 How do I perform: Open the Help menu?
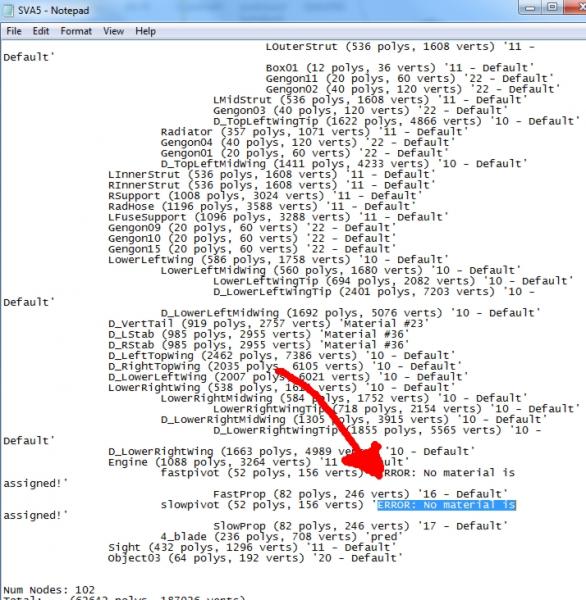(145, 31)
